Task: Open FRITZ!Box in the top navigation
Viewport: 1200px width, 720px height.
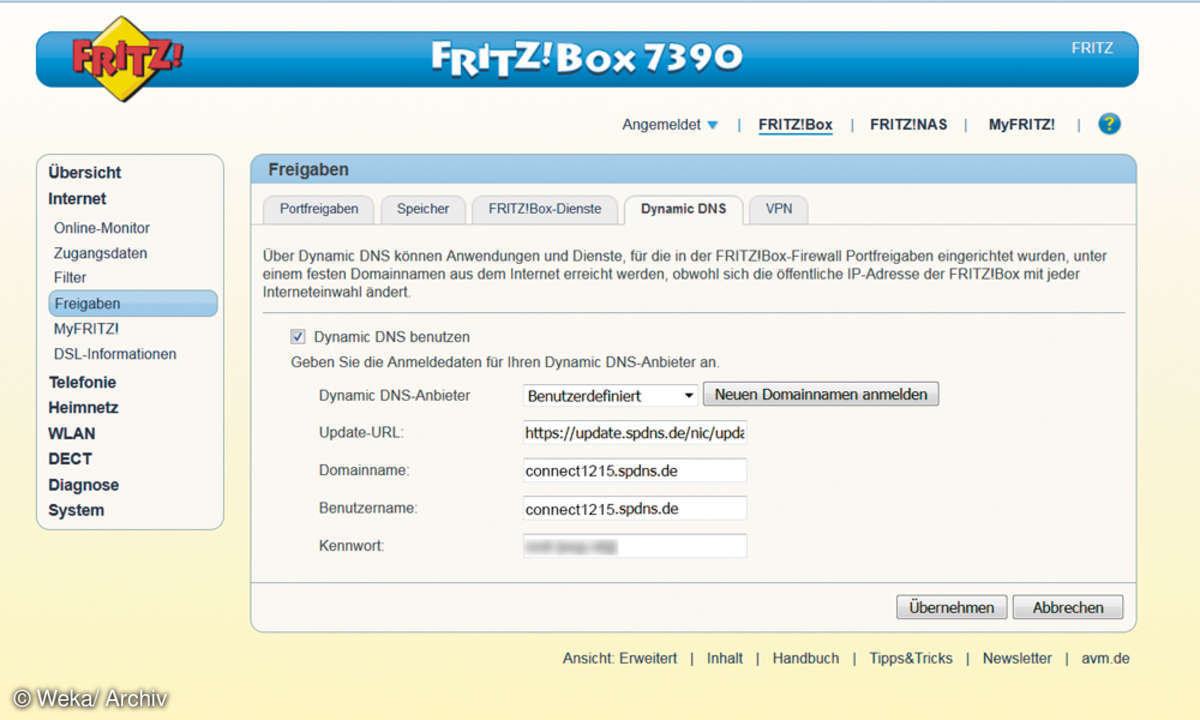Action: click(x=795, y=125)
